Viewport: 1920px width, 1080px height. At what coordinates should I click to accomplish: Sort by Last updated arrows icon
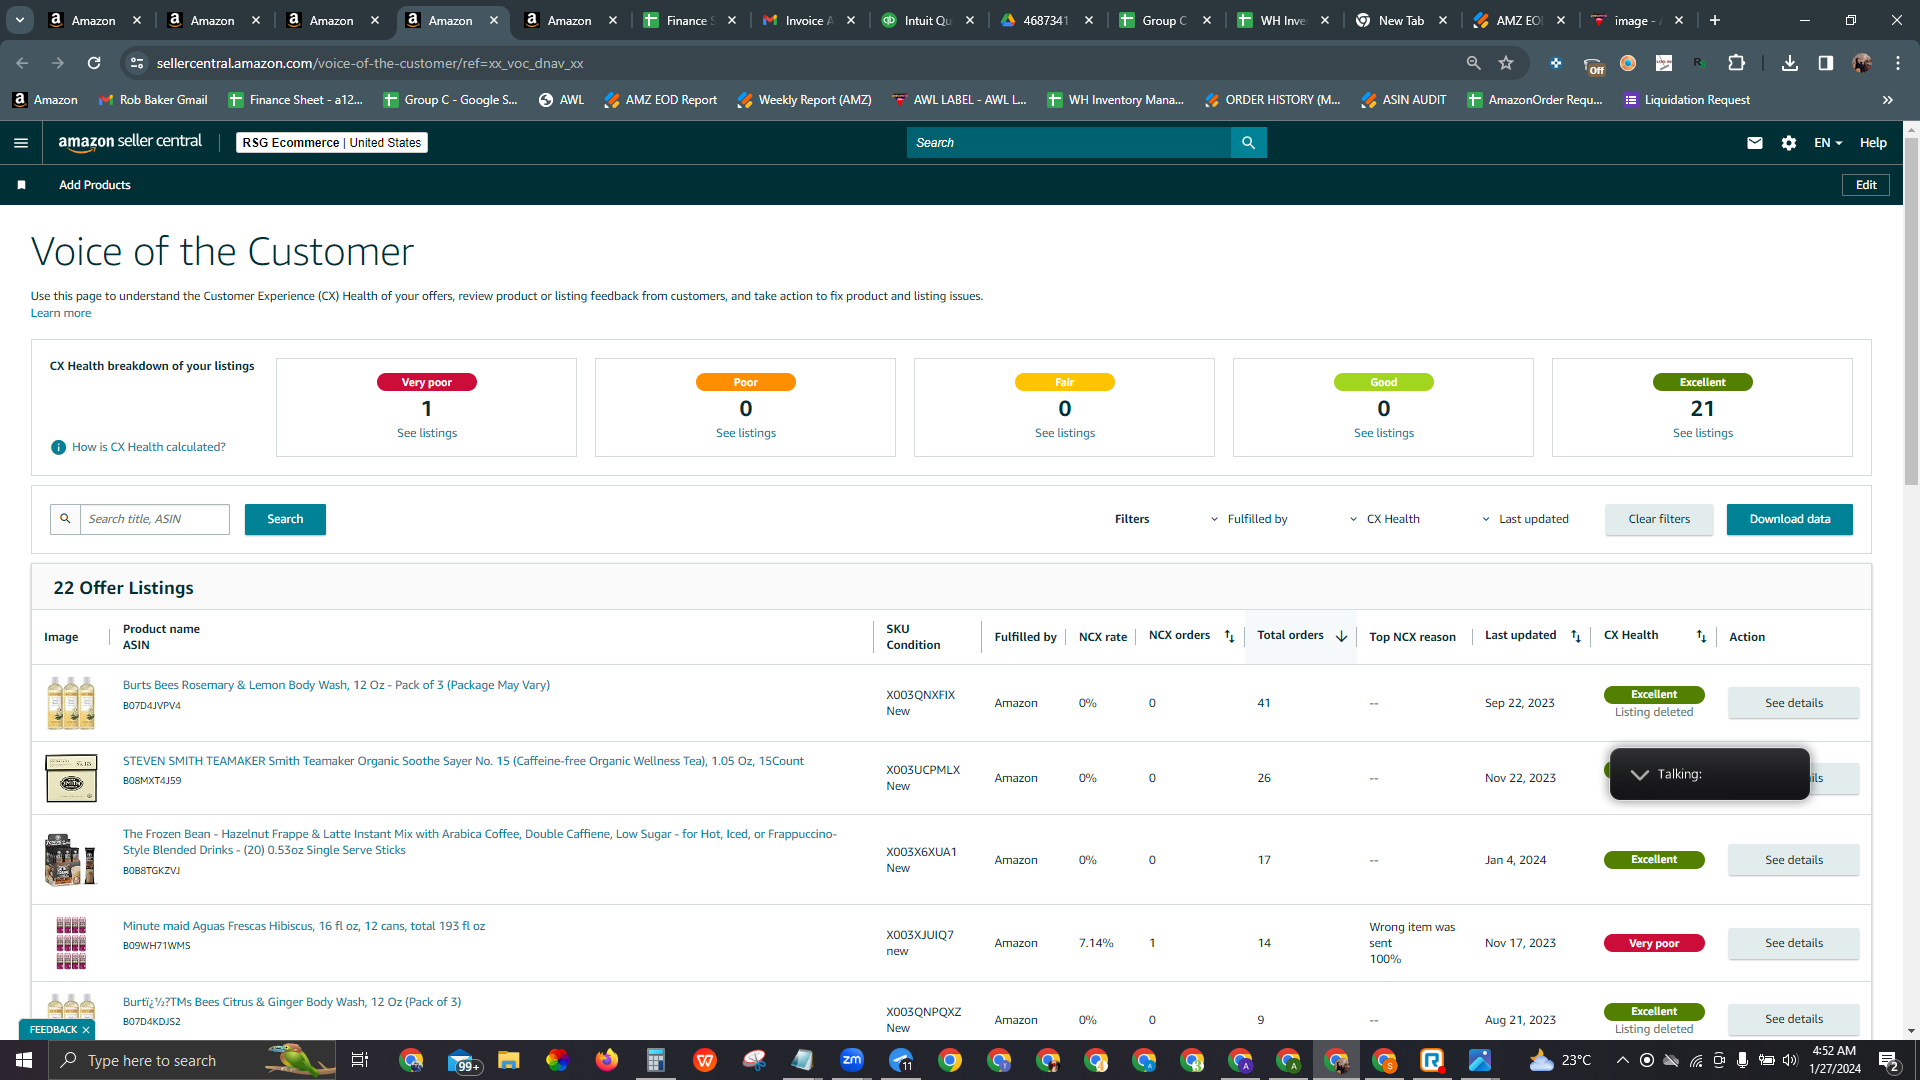(1576, 637)
